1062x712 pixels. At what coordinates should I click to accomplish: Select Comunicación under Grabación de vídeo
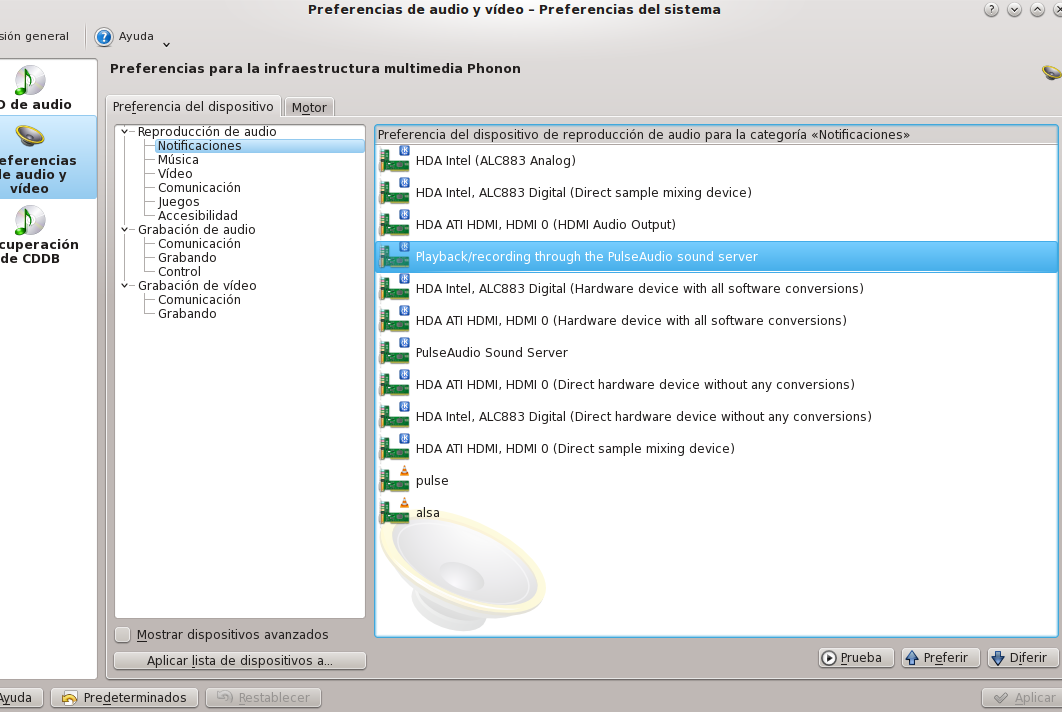pyautogui.click(x=199, y=299)
